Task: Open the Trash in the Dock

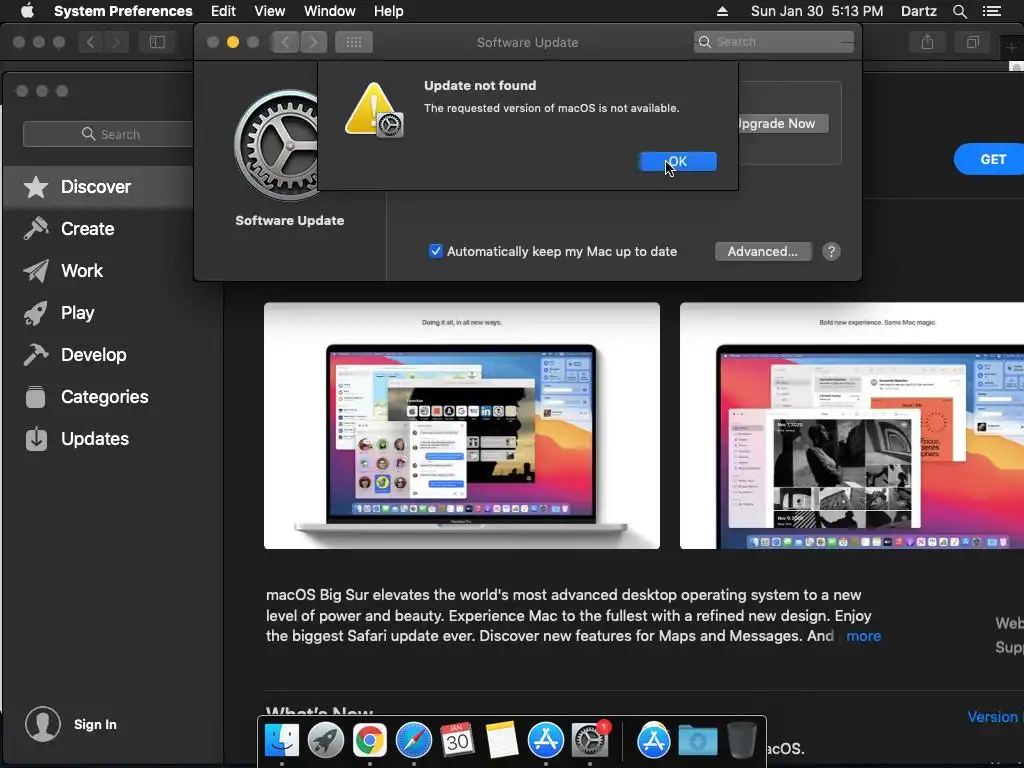Action: click(741, 740)
